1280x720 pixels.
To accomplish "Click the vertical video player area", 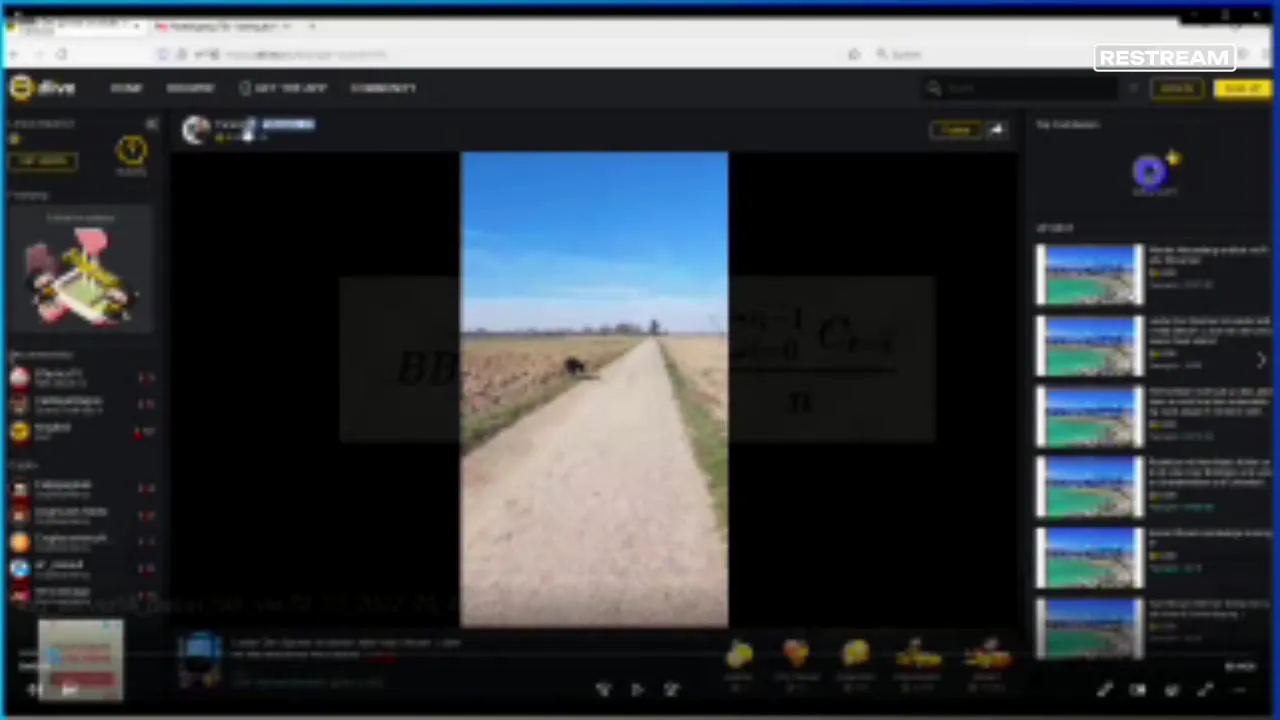I will 594,390.
